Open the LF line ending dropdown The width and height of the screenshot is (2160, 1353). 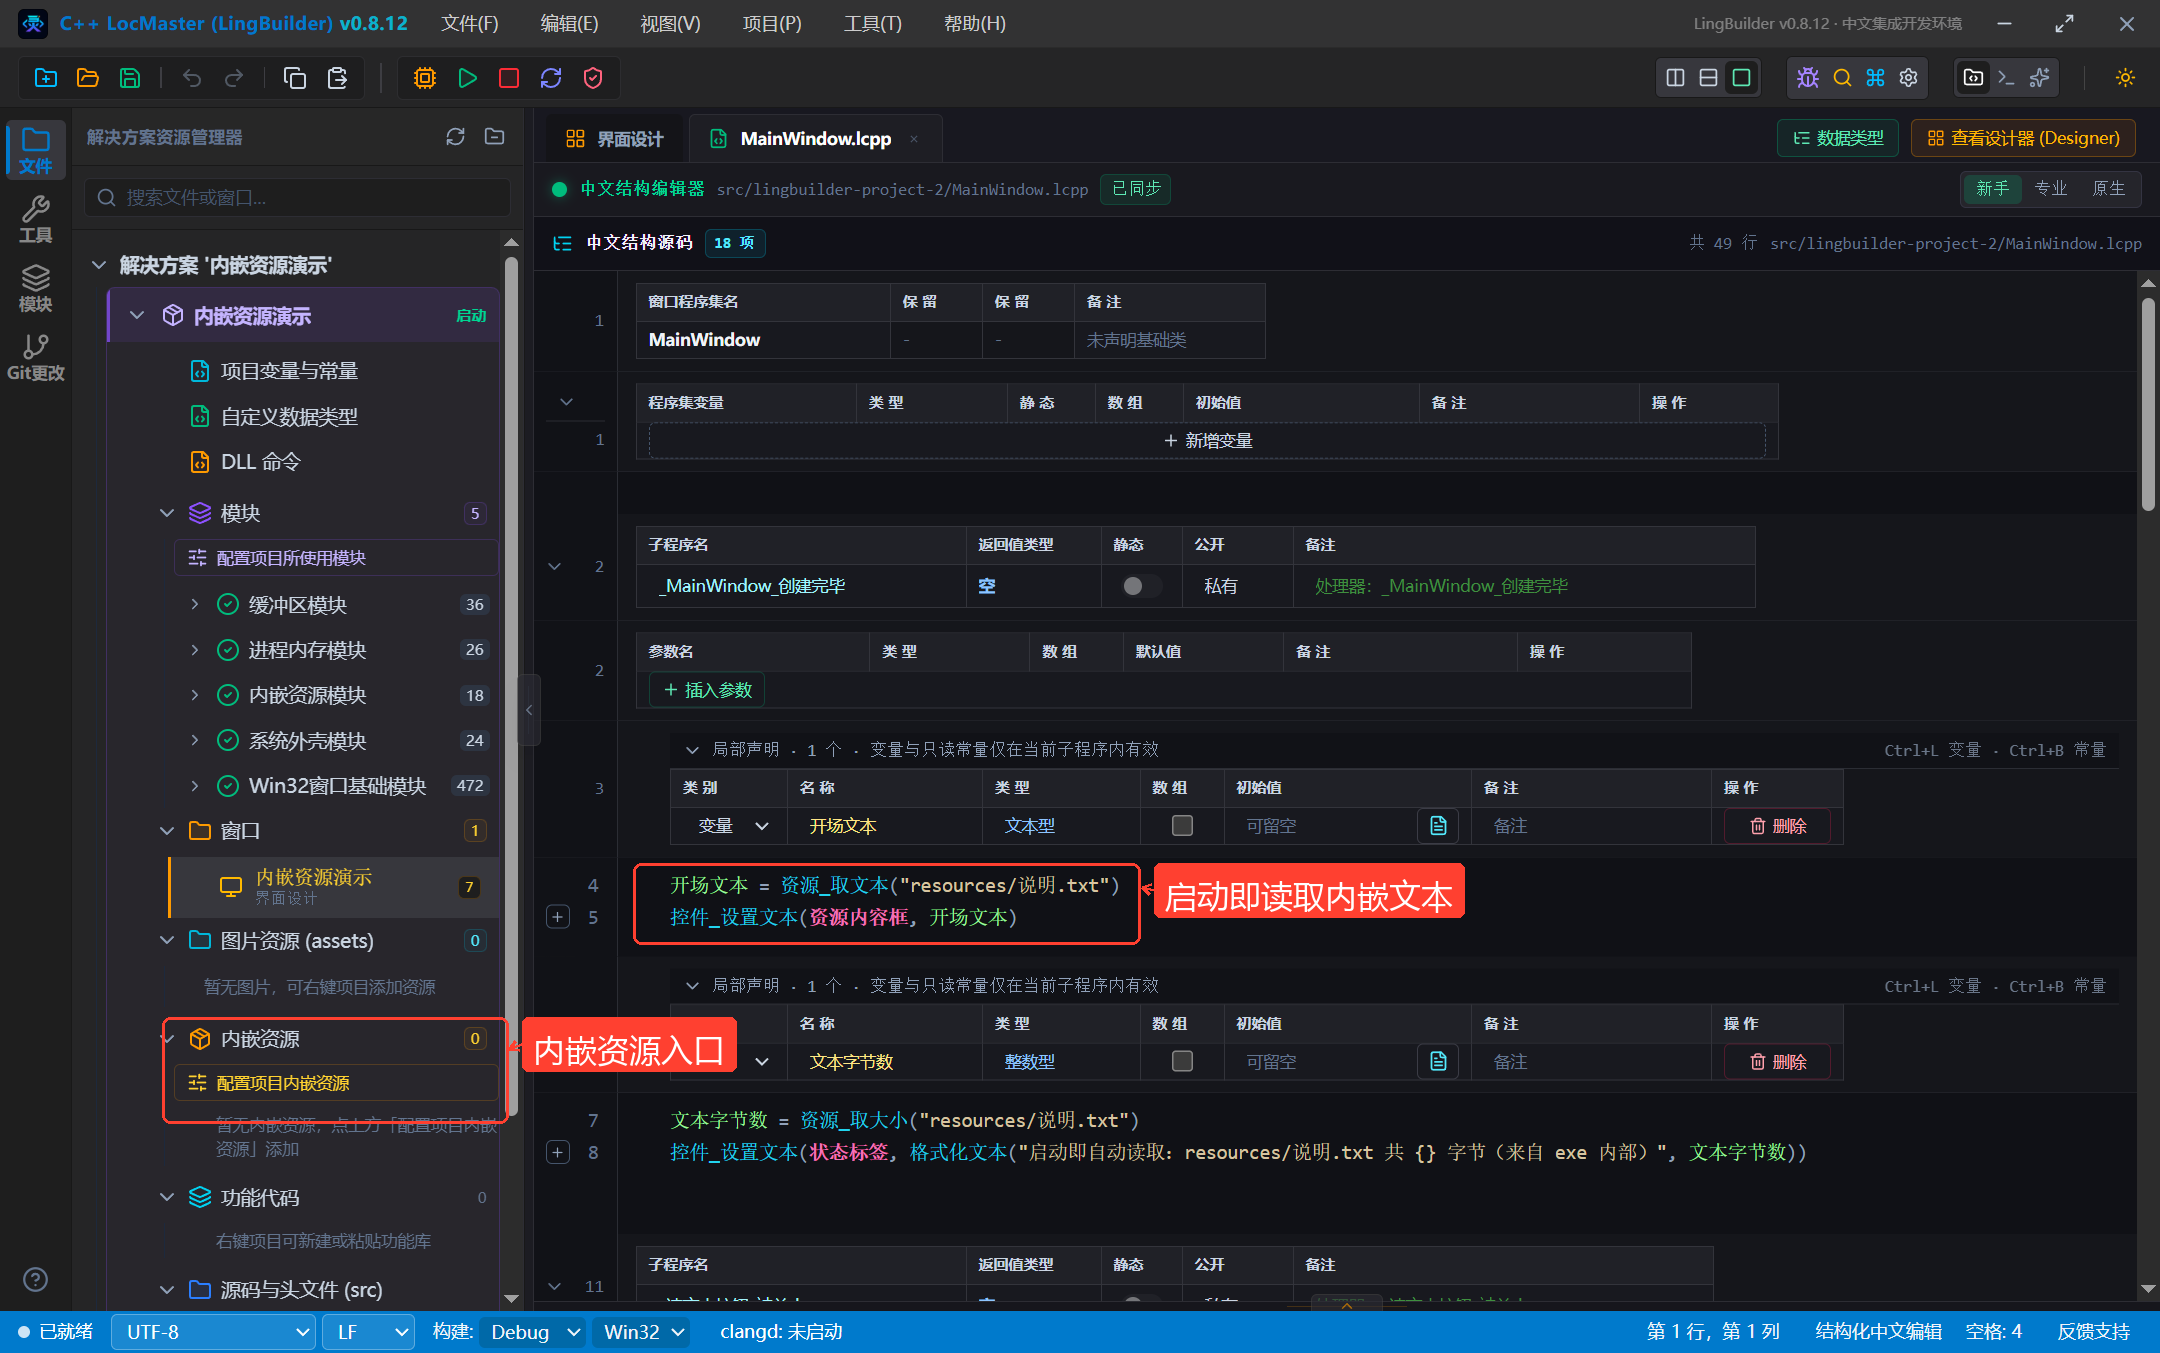click(x=368, y=1332)
